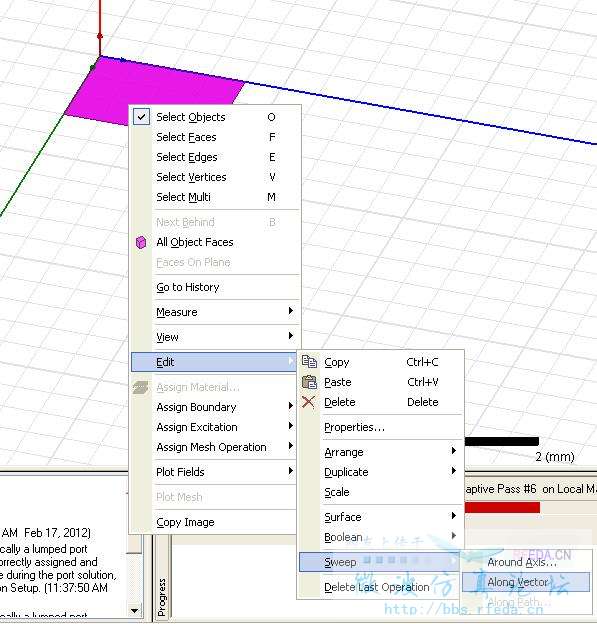Click the message log scroll down arrow

[x=135, y=610]
